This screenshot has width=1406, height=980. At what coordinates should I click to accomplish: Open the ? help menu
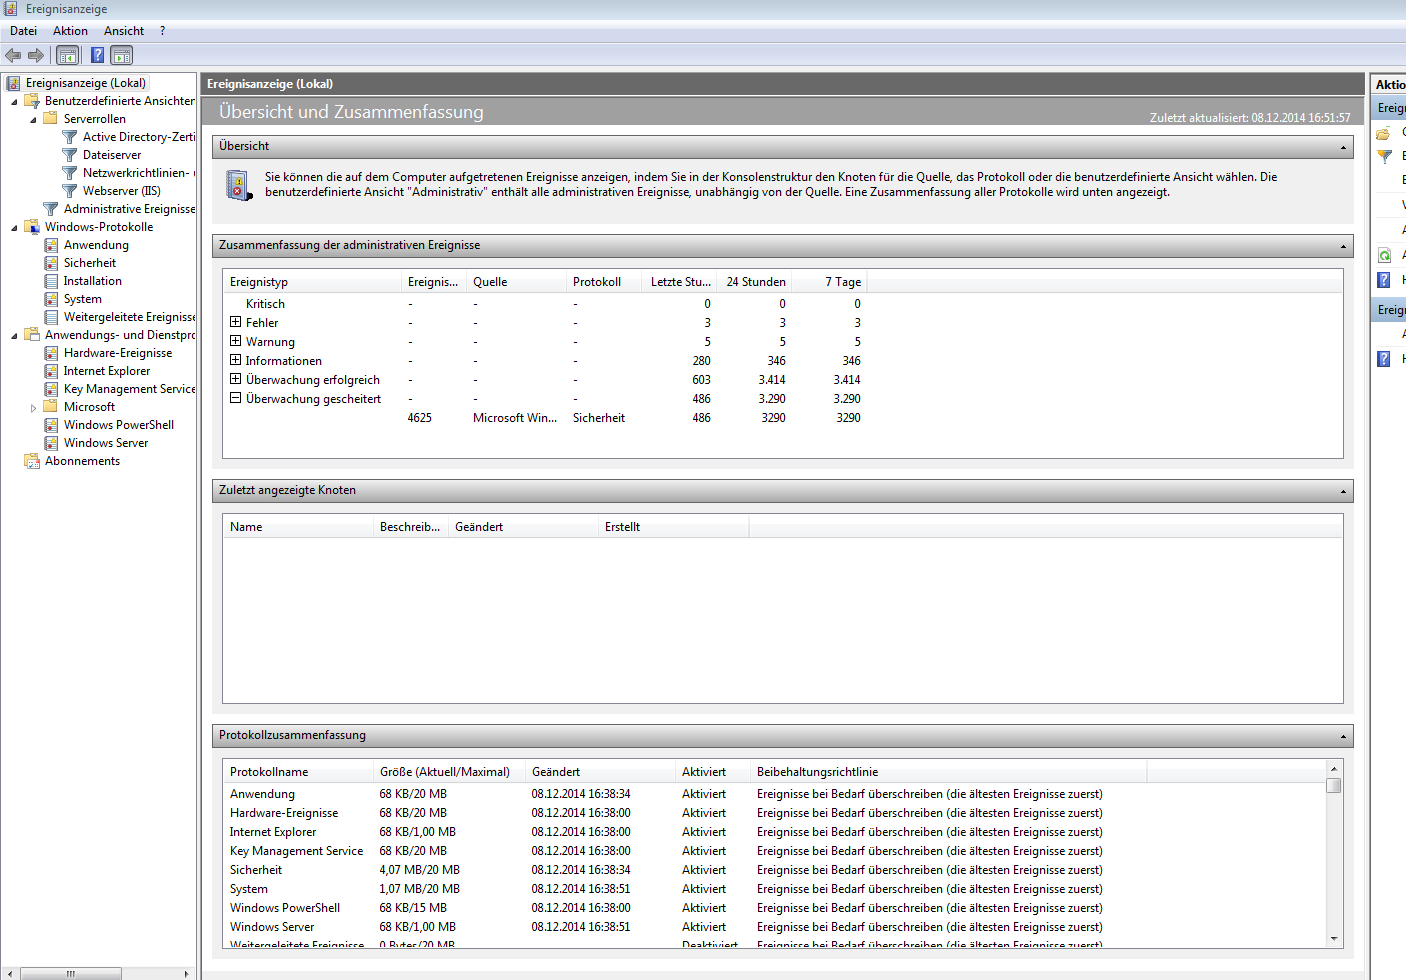(x=162, y=31)
